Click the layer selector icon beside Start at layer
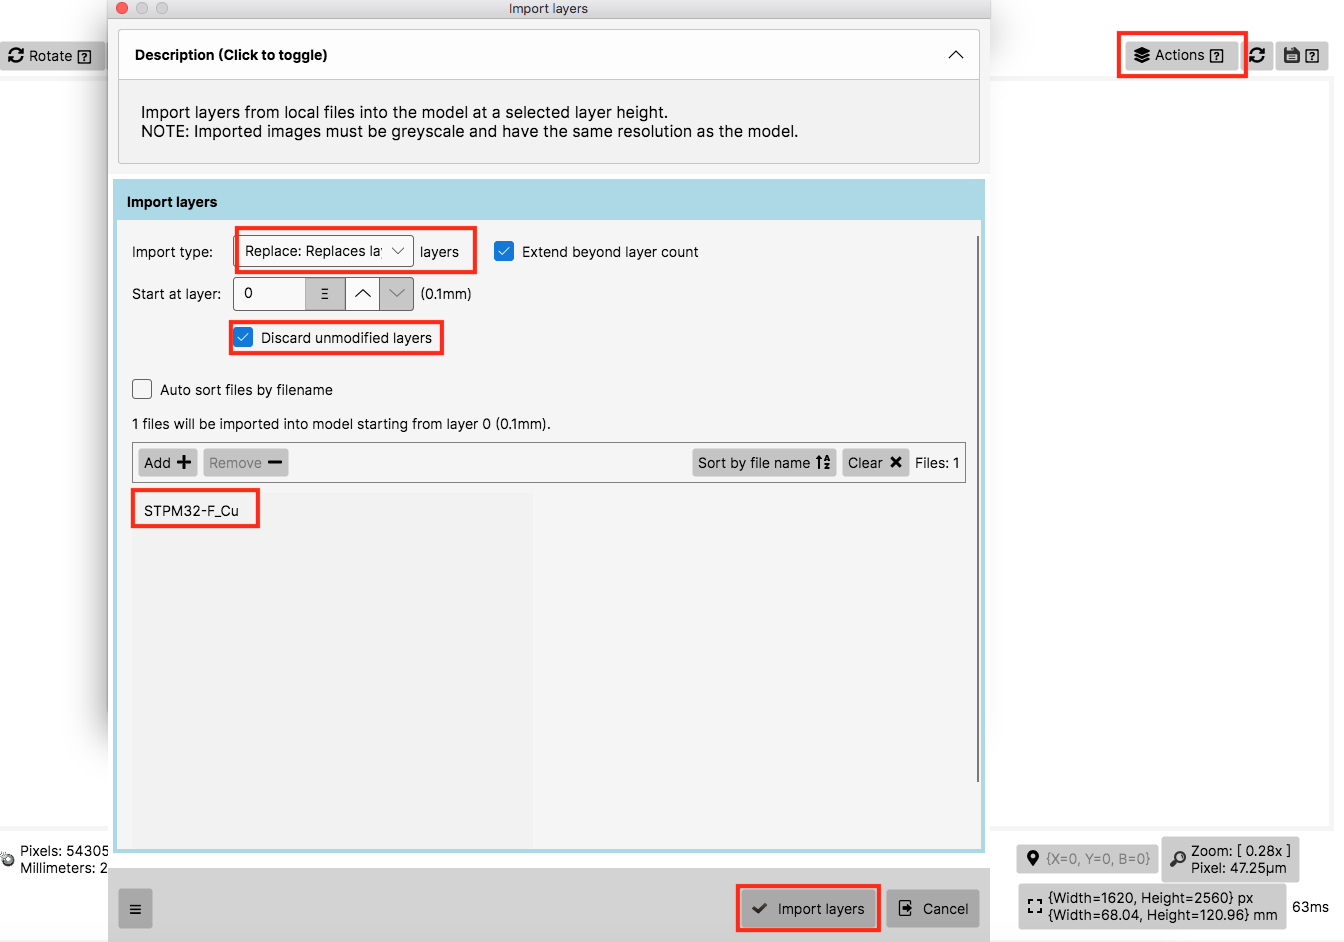Image resolution: width=1344 pixels, height=942 pixels. (325, 294)
